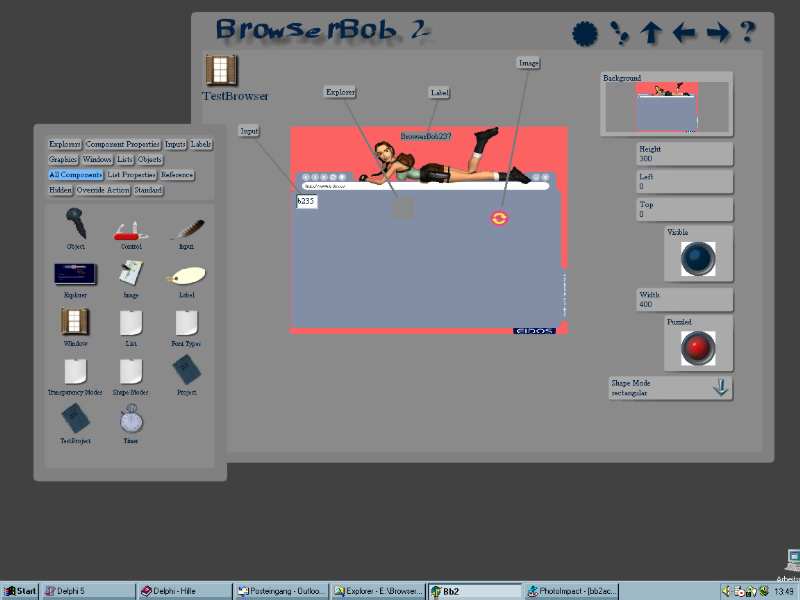Switch to the Graphics category tab
Viewport: 800px width, 600px height.
point(63,160)
